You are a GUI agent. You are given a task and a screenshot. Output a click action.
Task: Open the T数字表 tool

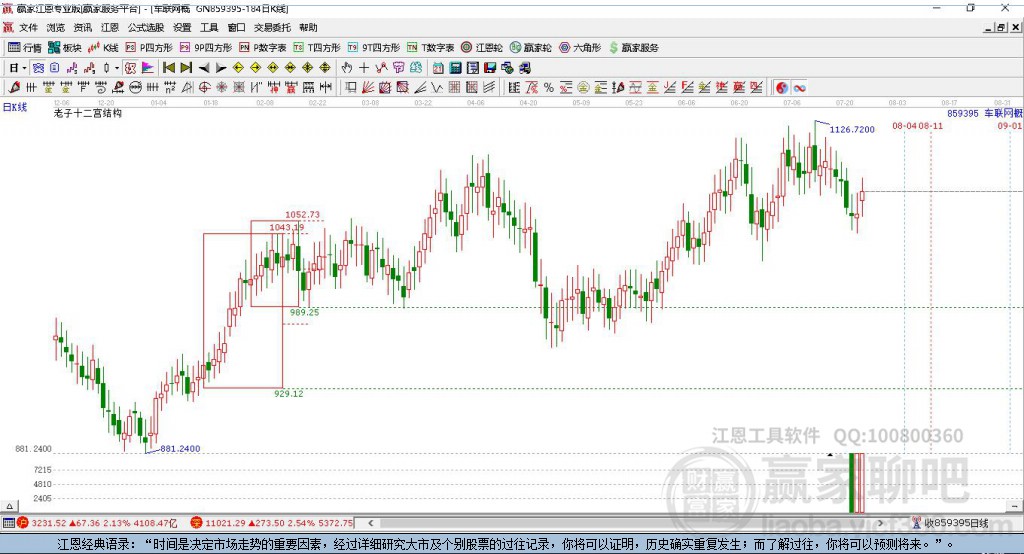click(430, 48)
